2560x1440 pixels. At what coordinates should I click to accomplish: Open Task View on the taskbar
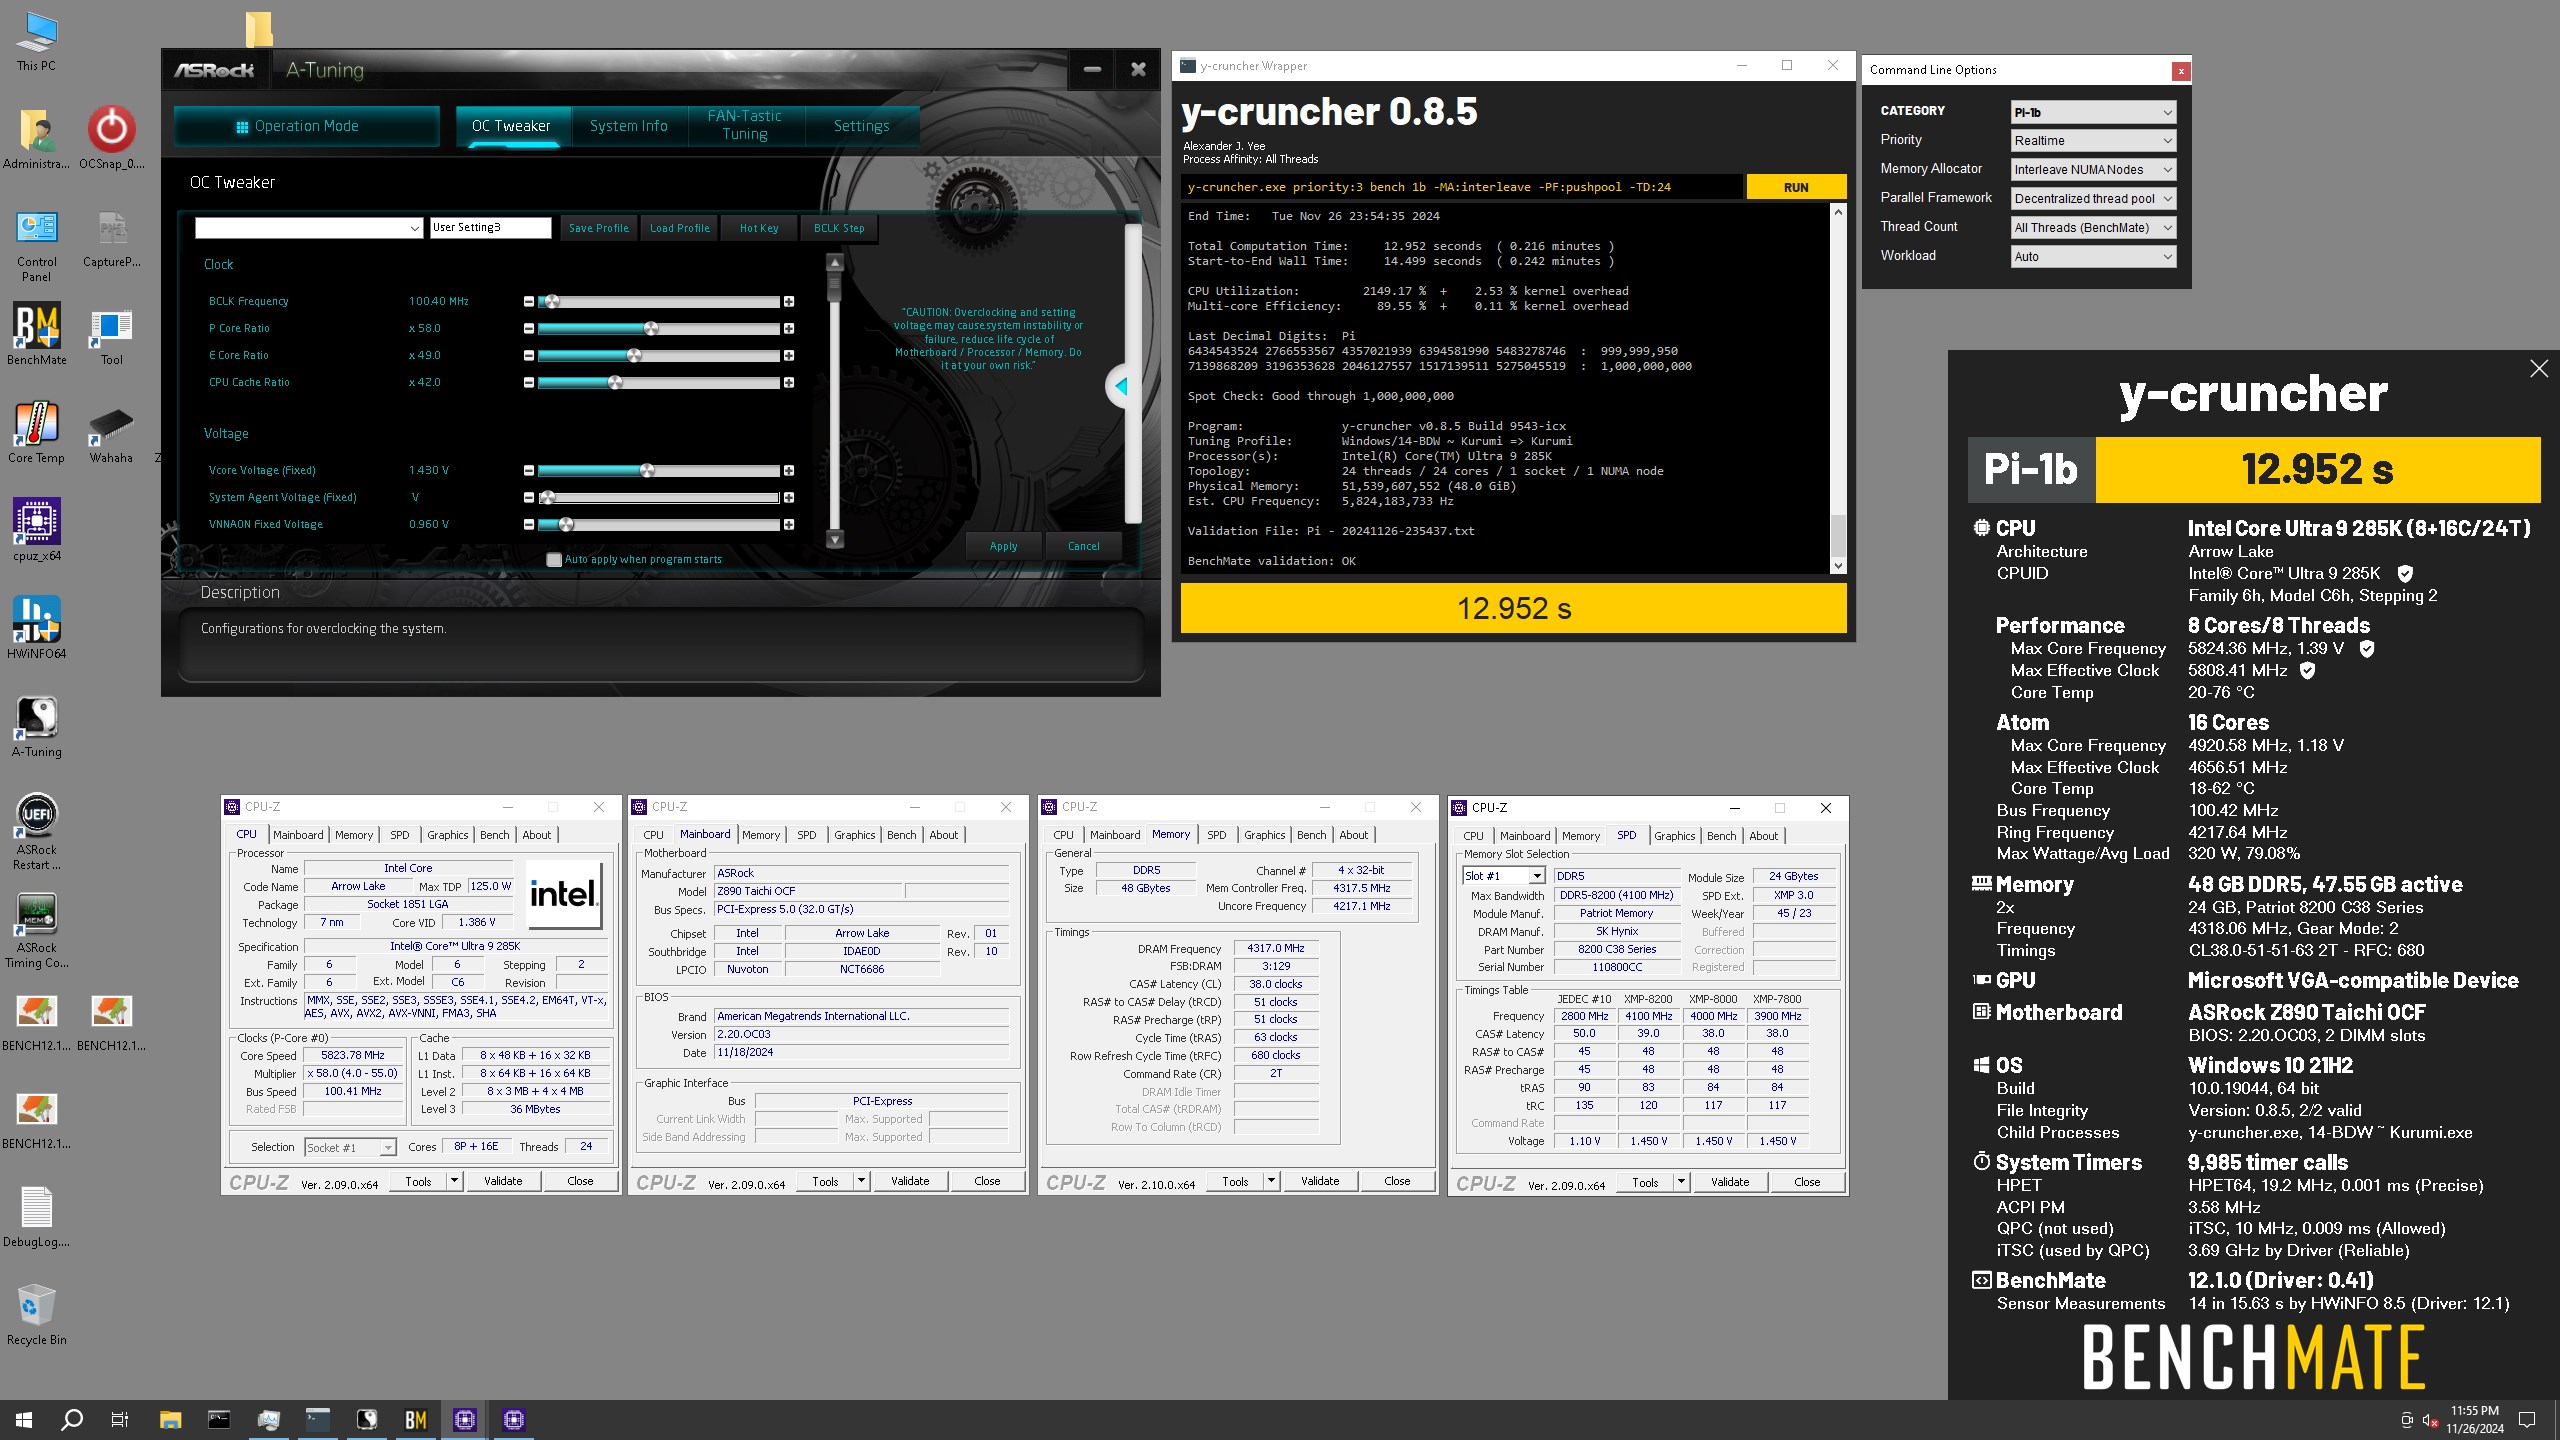[x=120, y=1419]
